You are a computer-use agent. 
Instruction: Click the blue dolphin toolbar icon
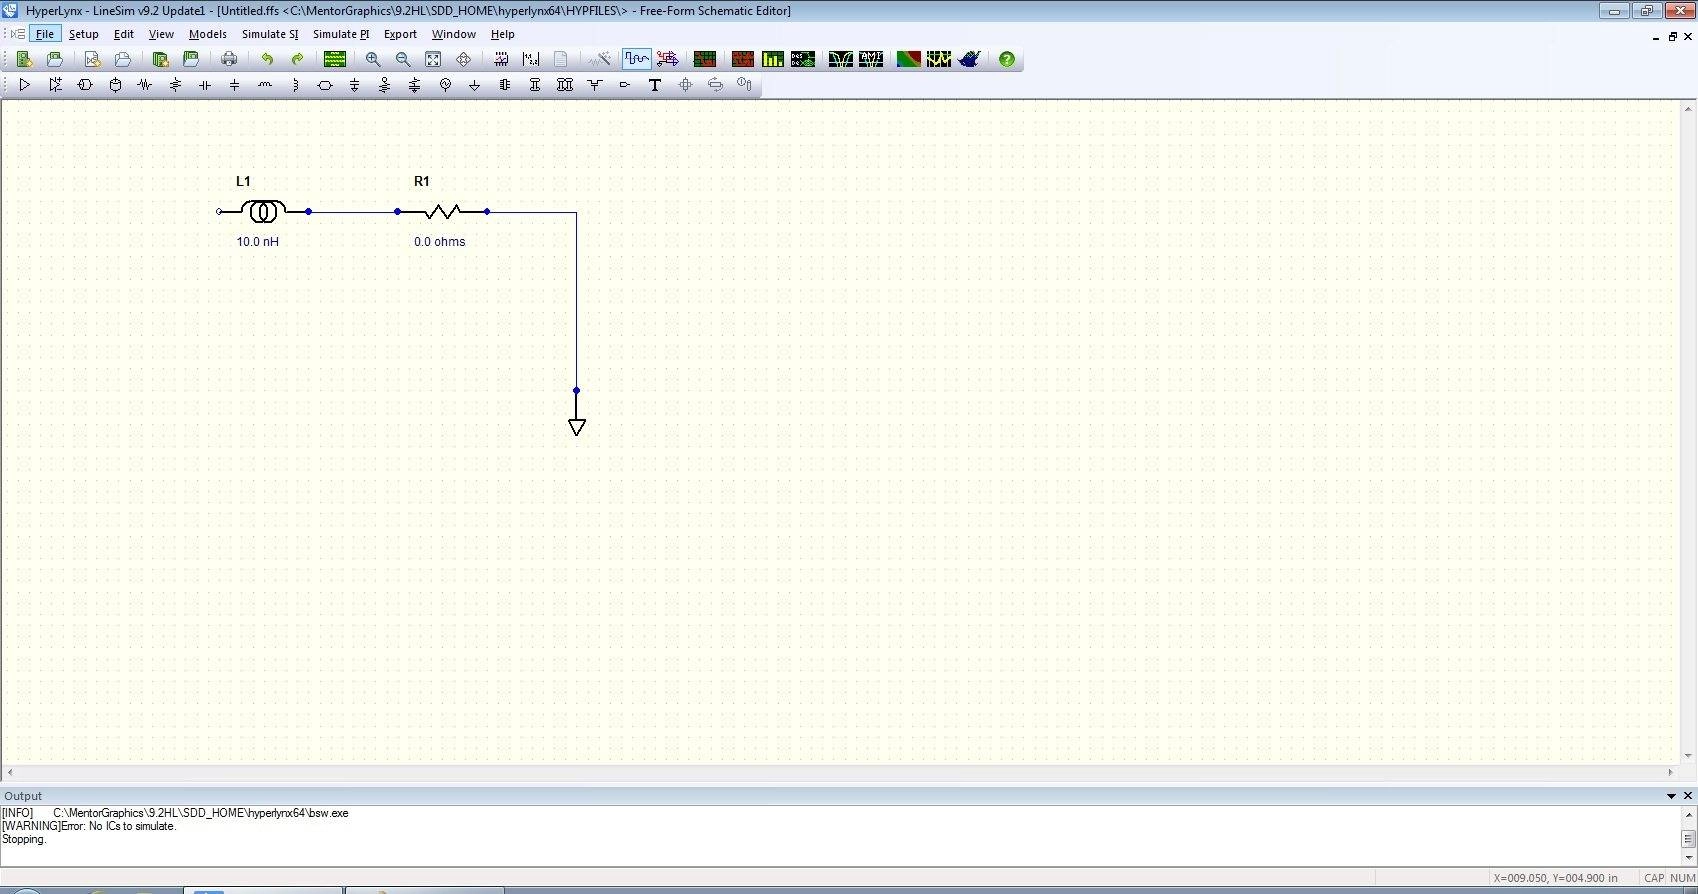pos(969,59)
